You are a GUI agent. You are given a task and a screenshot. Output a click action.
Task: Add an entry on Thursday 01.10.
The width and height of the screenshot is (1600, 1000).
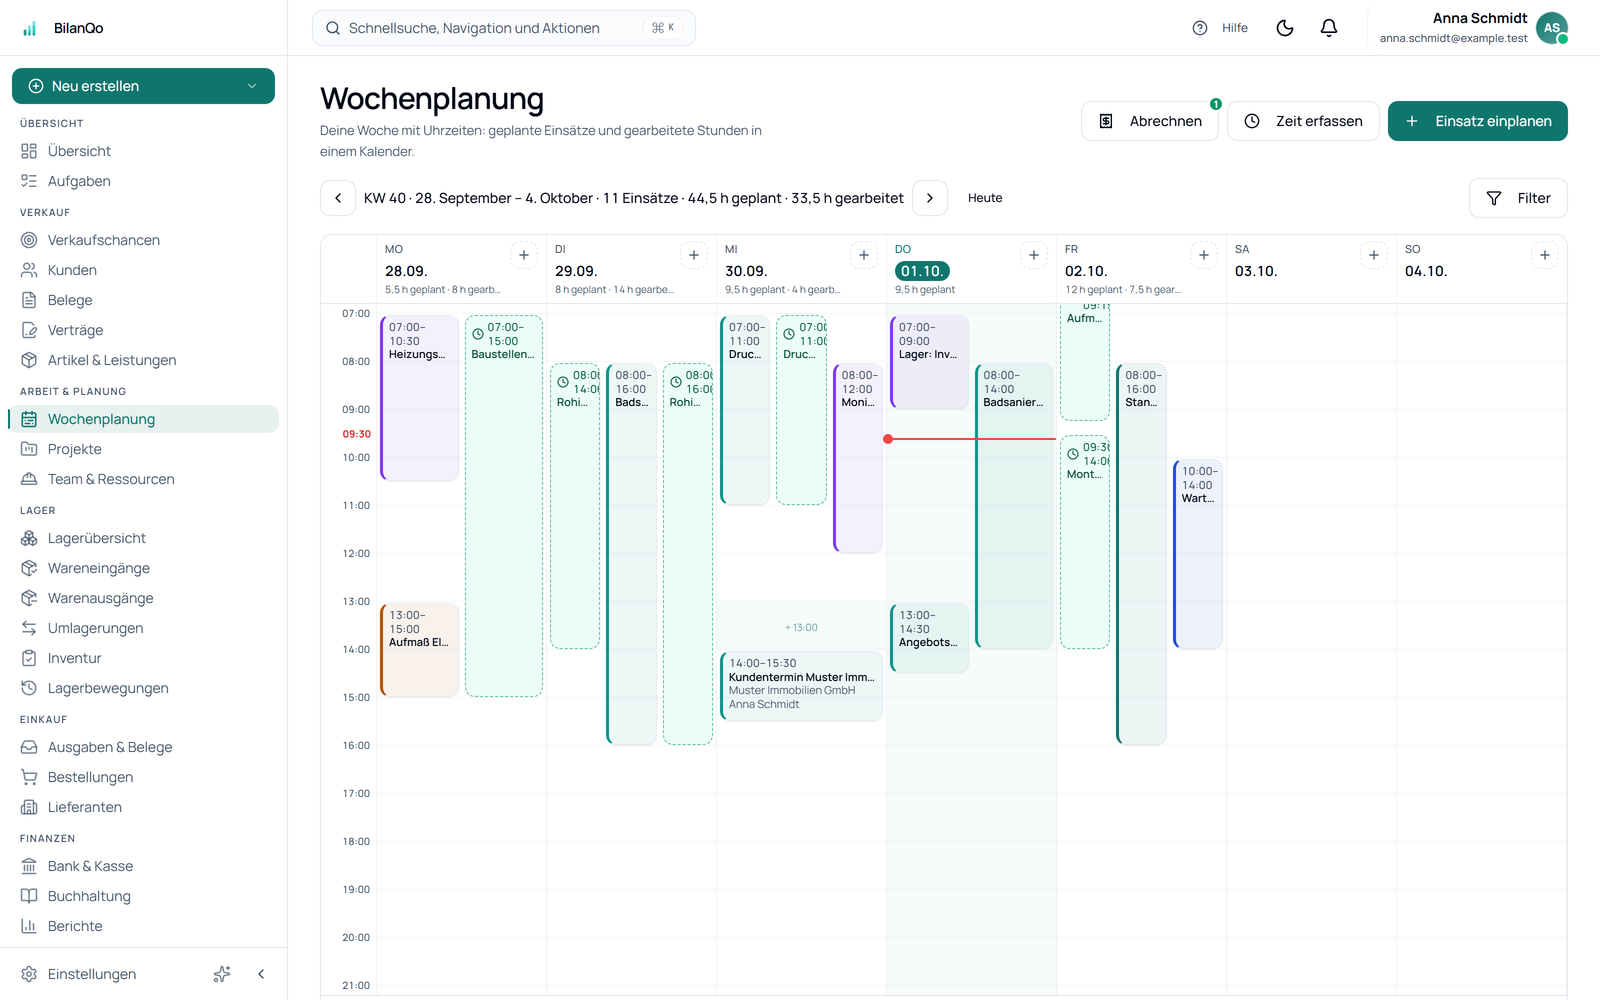point(1034,255)
